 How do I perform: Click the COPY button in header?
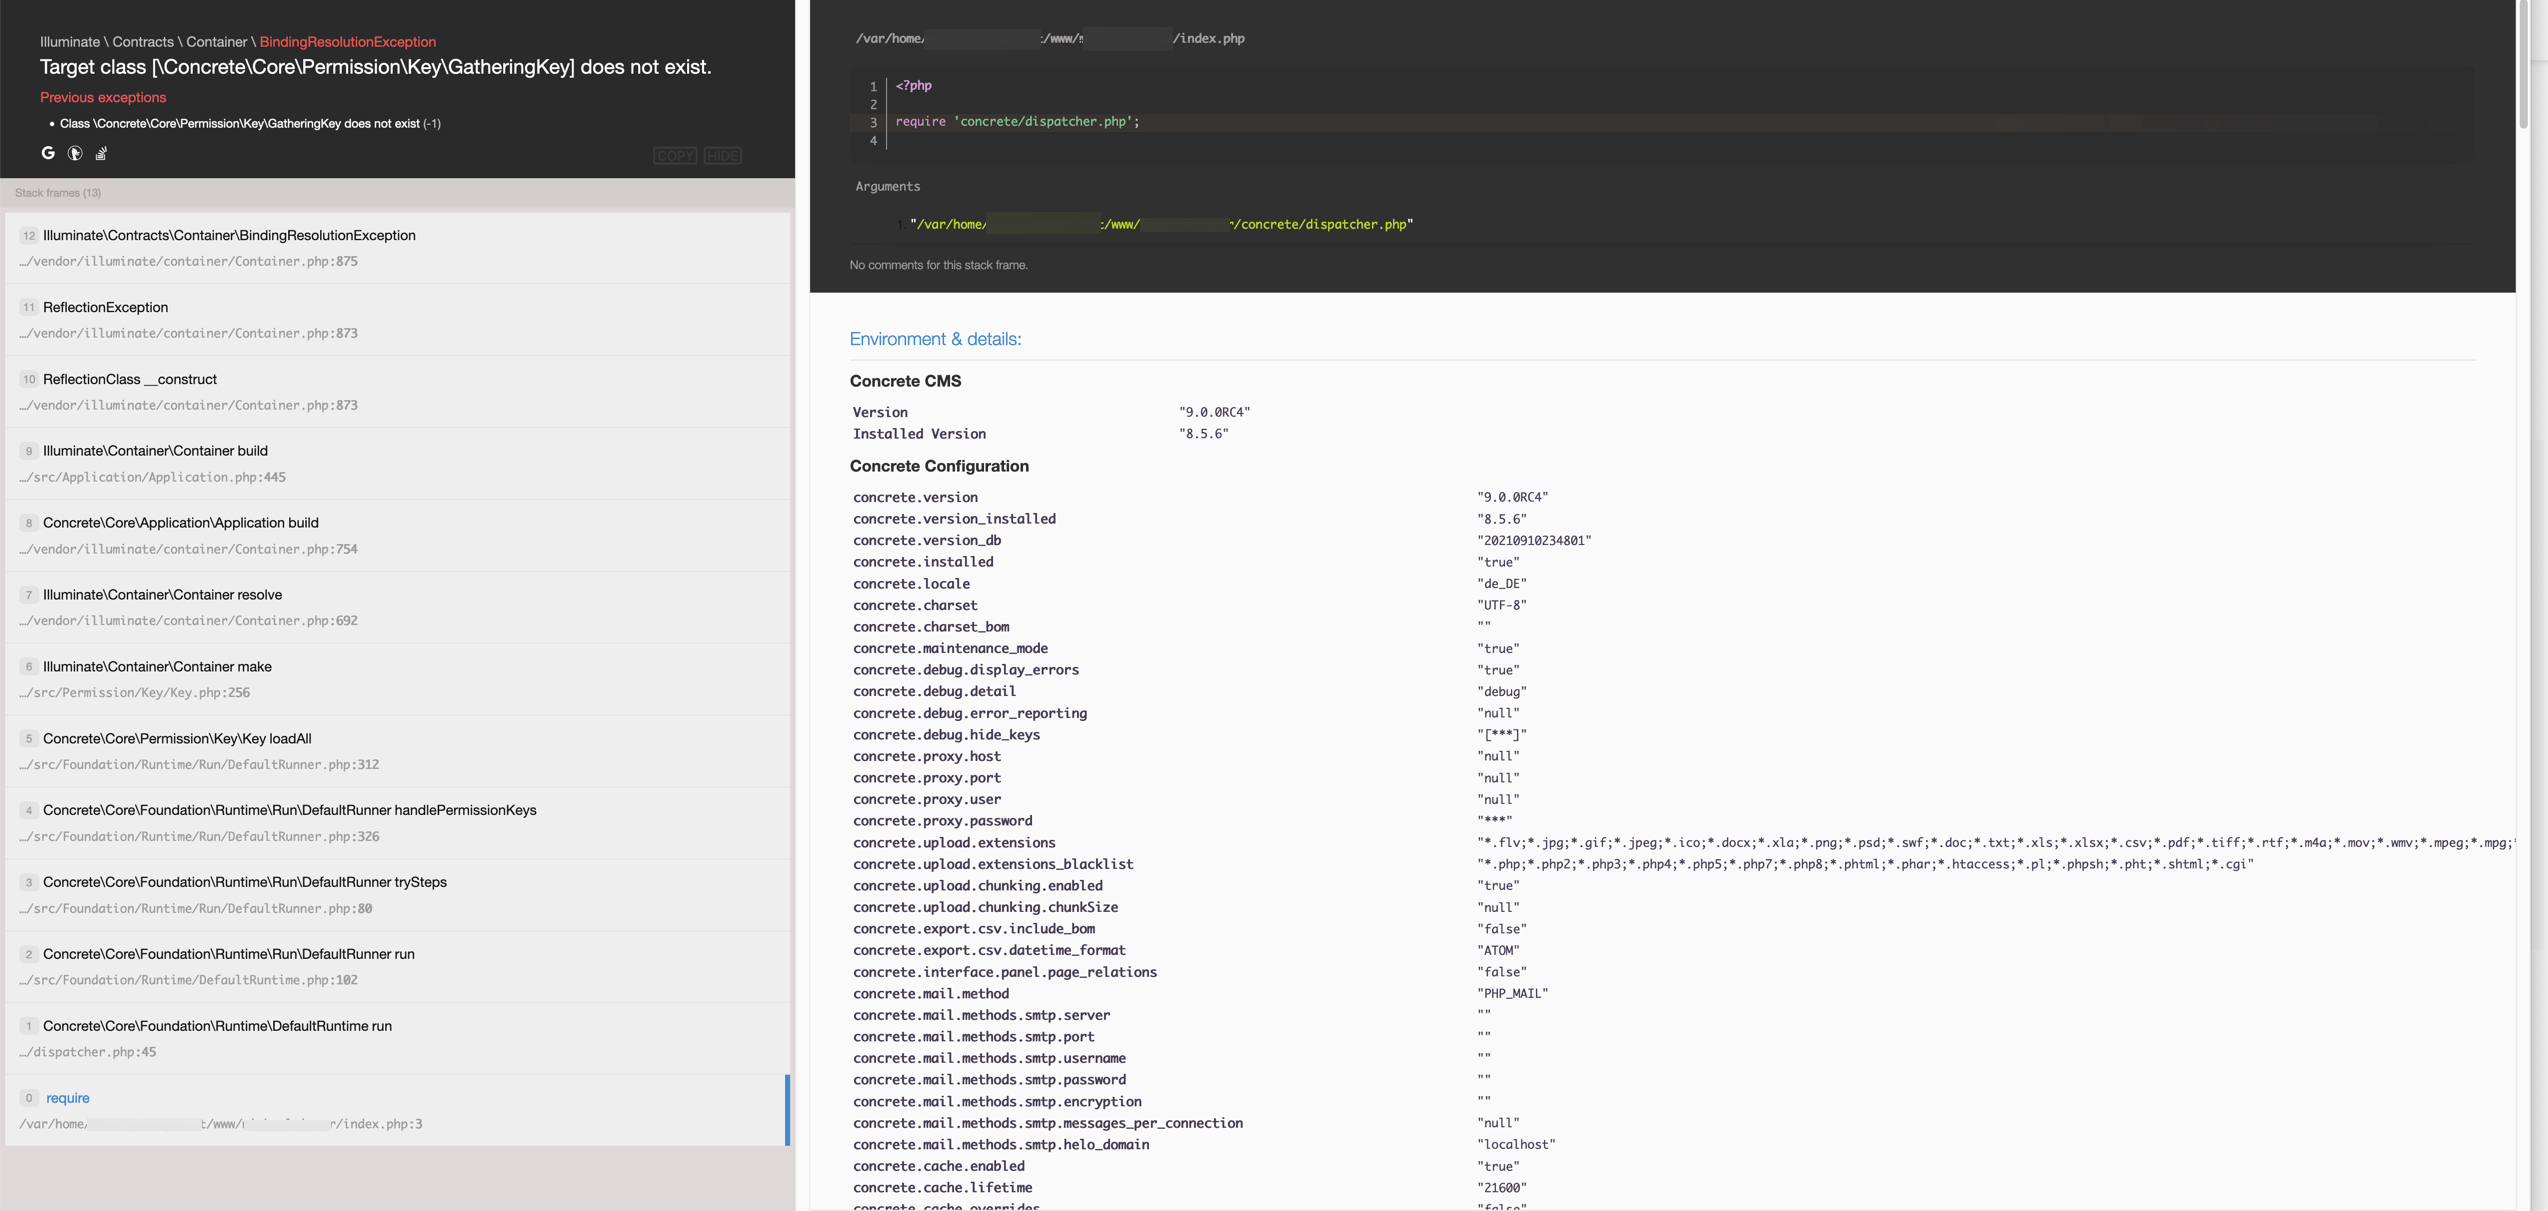click(x=675, y=156)
